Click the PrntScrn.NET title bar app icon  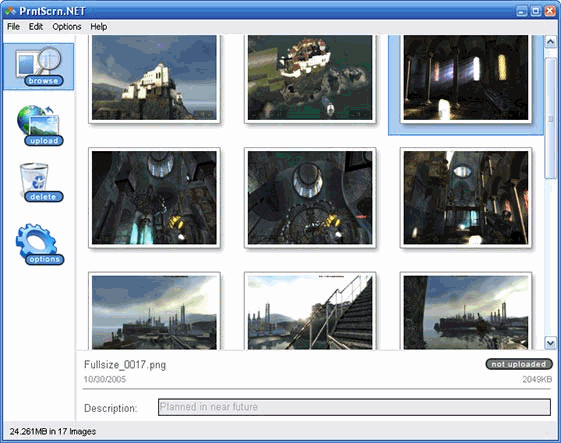pyautogui.click(x=10, y=11)
